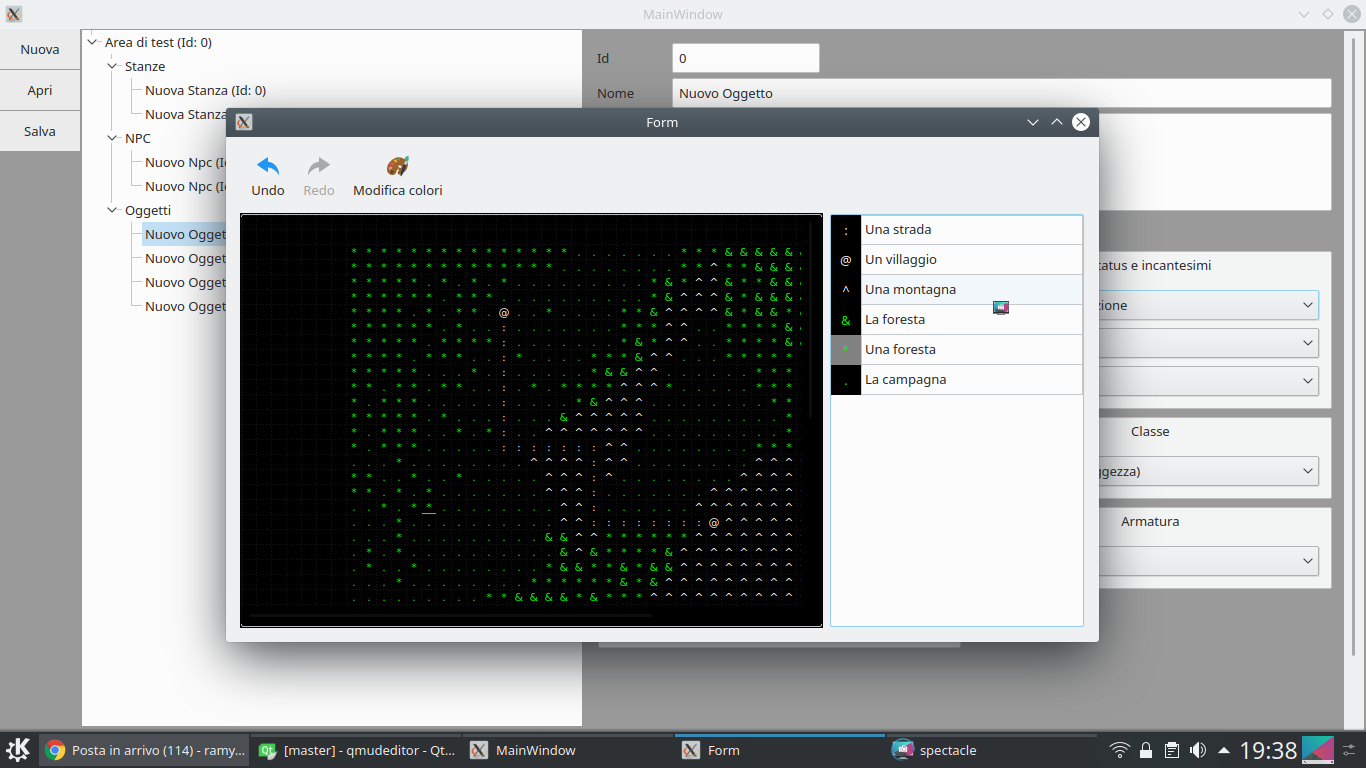1366x768 pixels.
Task: Open the first status dropdown ending in 'ione'
Action: pos(1208,305)
